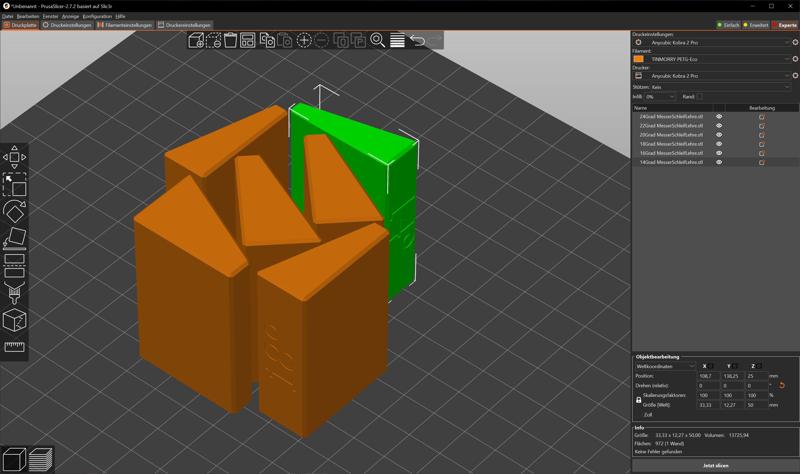Screen dimensions: 800x474
Task: Open the Bearbeiten menu
Action: point(28,16)
